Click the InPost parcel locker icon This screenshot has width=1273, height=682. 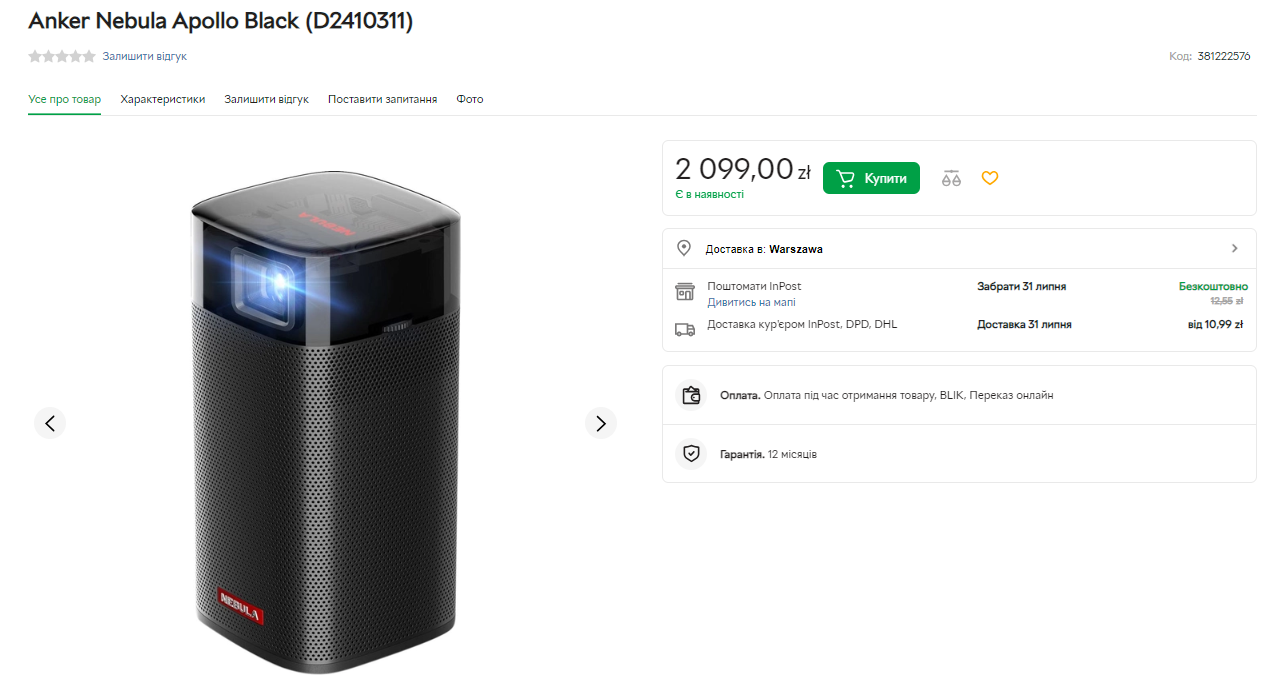[685, 292]
